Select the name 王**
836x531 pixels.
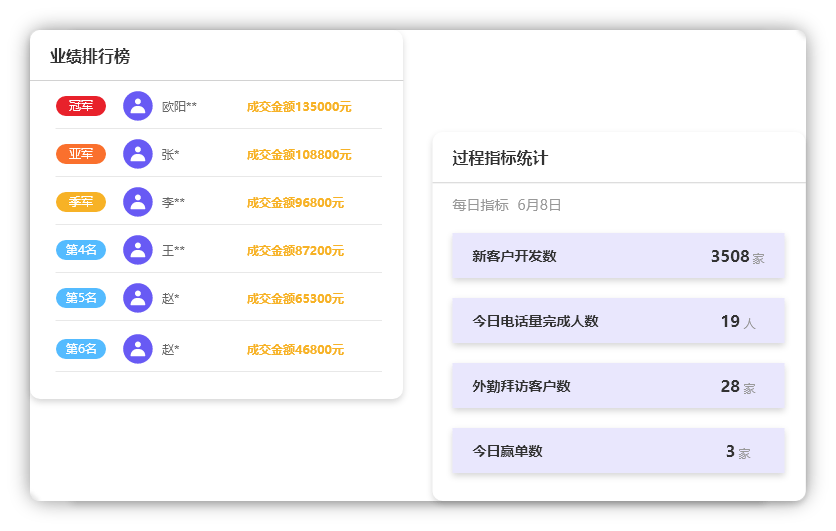[173, 251]
